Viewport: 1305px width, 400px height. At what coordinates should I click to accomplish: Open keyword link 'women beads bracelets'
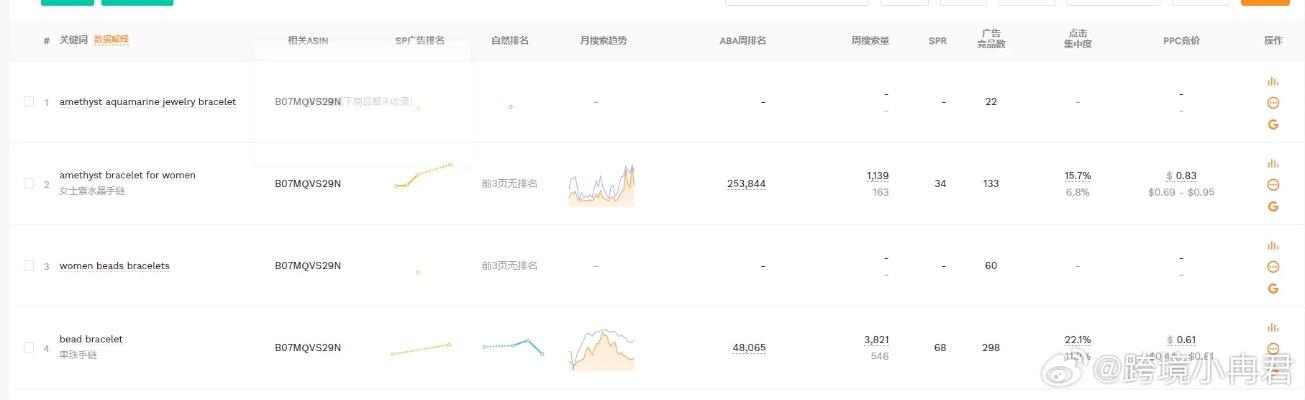click(114, 266)
